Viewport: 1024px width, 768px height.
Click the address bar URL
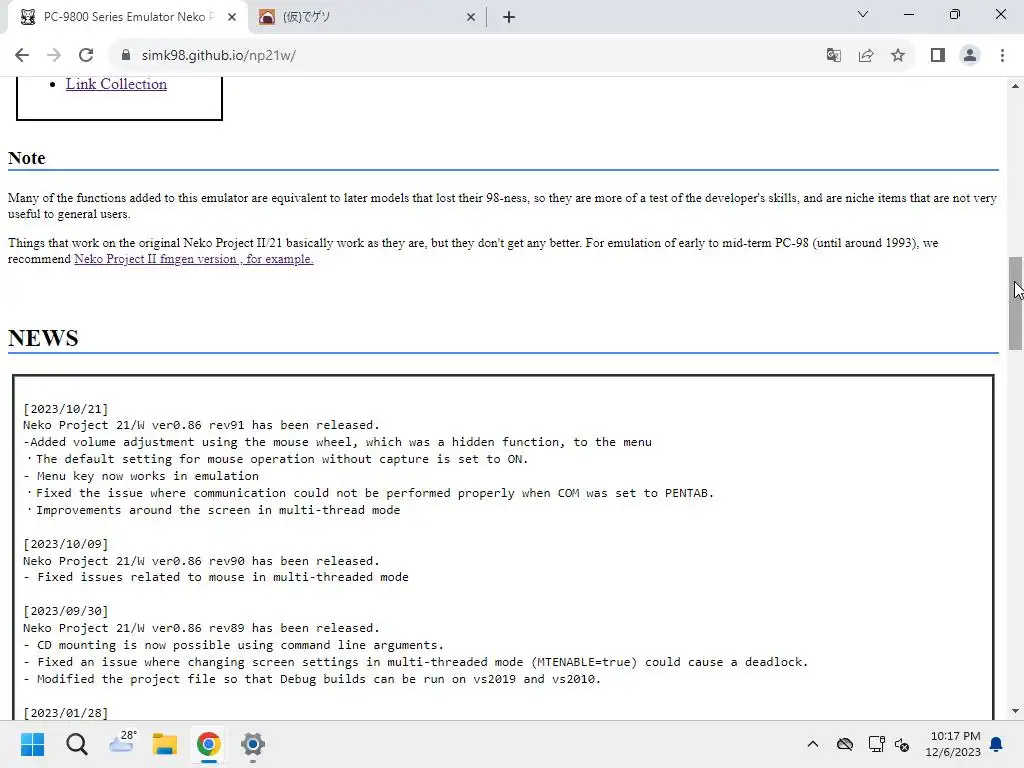tap(219, 55)
